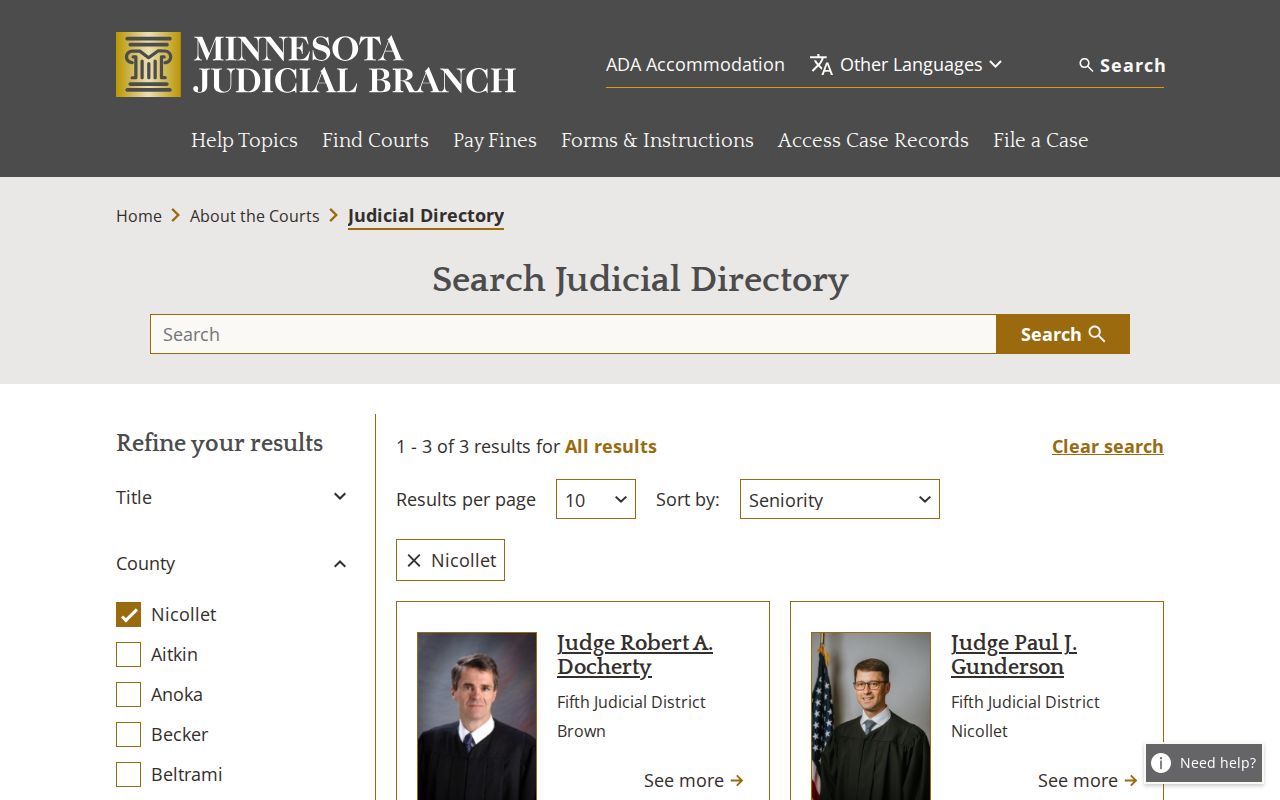Click the info icon in Need help

pyautogui.click(x=1161, y=763)
